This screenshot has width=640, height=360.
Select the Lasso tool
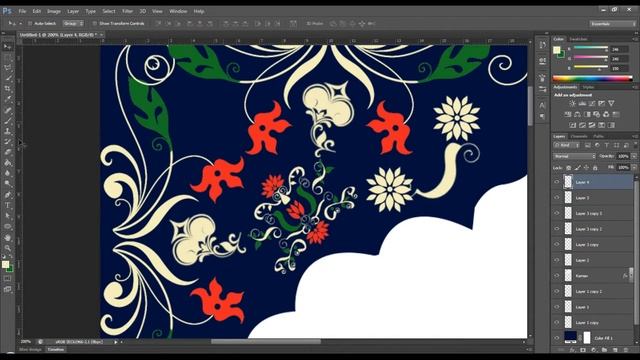coord(8,68)
